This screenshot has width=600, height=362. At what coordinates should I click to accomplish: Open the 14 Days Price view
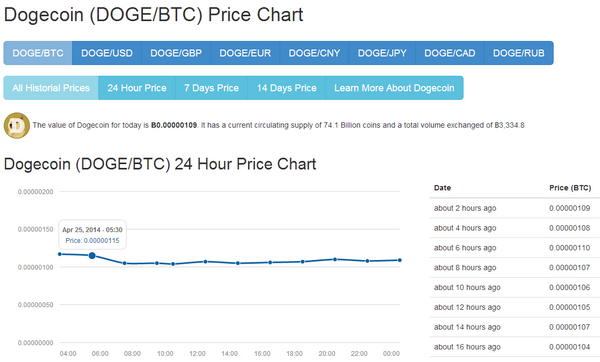287,88
